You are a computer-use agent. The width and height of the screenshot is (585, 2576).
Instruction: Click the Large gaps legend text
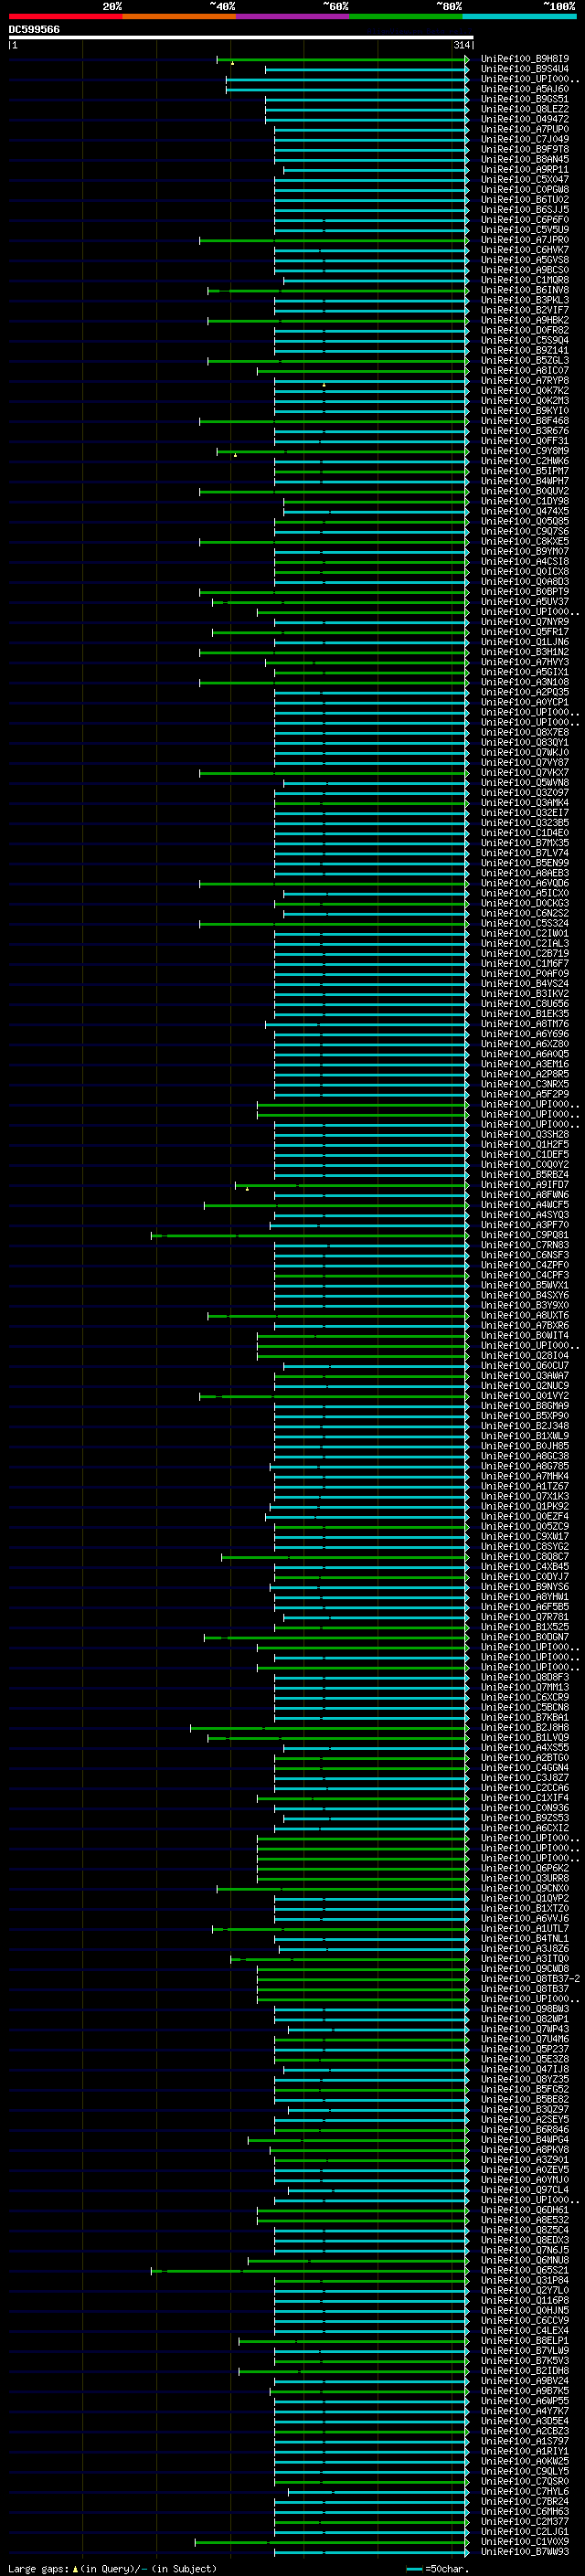[x=112, y=2567]
